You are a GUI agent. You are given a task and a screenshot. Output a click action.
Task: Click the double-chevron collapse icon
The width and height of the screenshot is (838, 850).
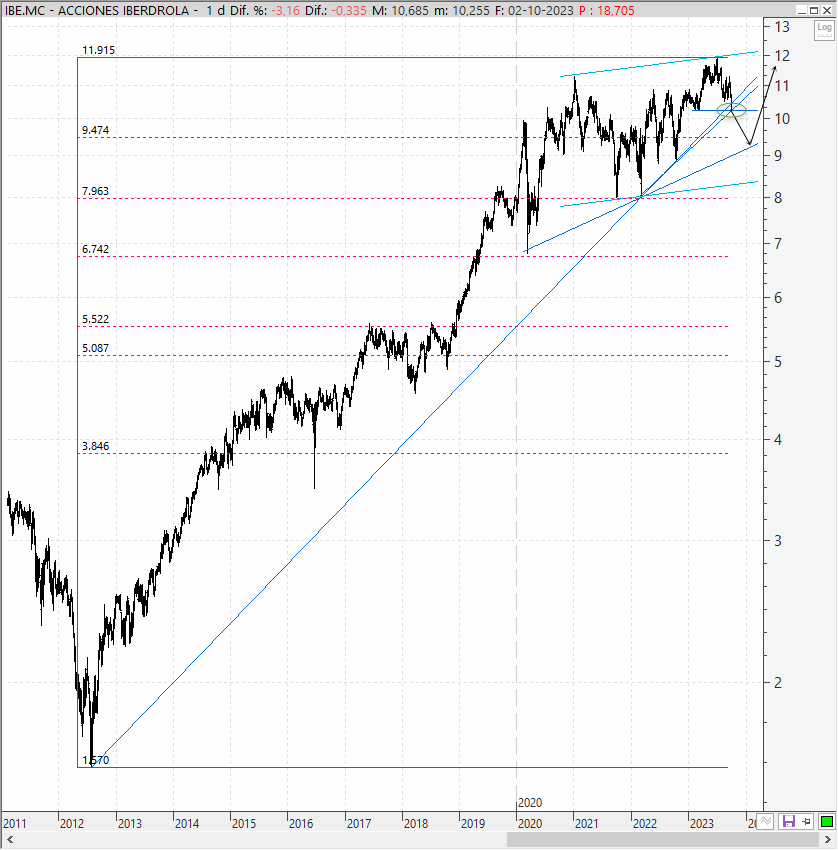point(765,821)
